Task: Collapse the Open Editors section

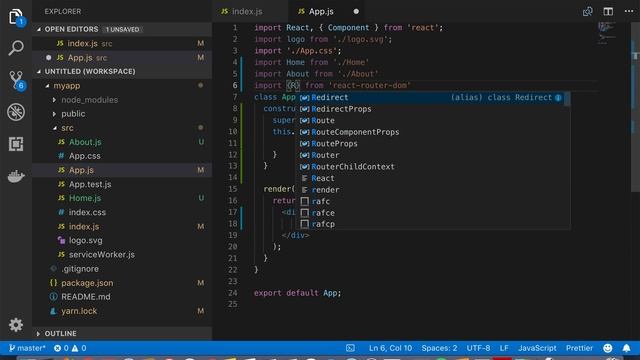Action: point(122,29)
